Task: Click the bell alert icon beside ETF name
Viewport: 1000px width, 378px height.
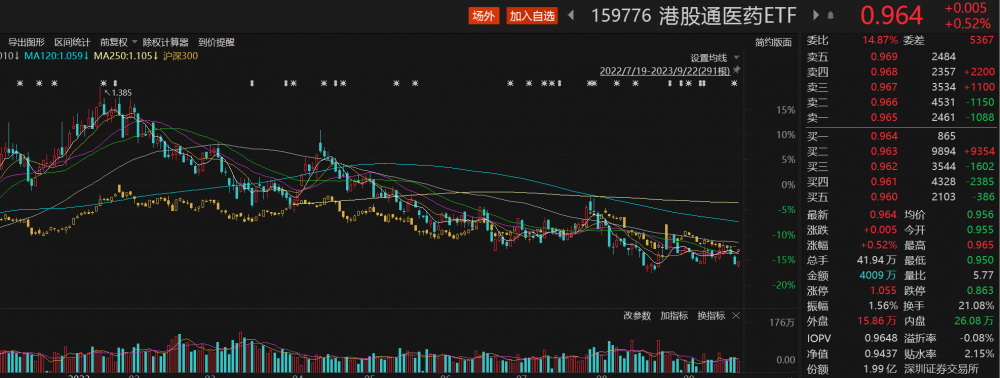Action: pos(830,15)
